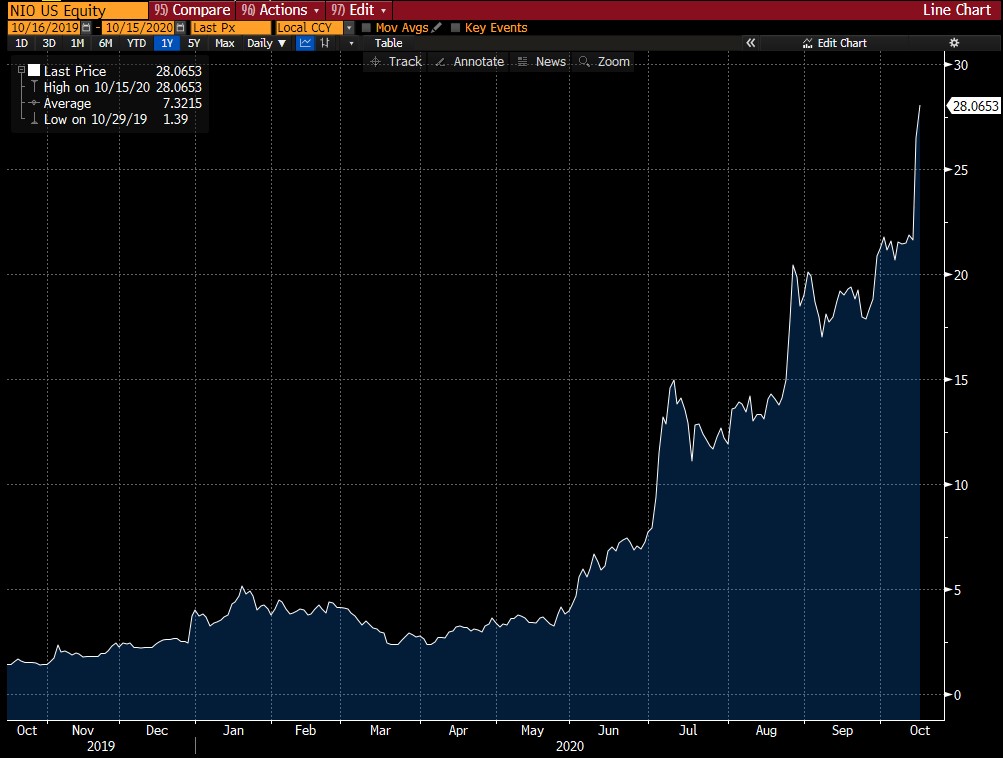Click the Last Px field
1003x758 pixels.
pyautogui.click(x=230, y=28)
